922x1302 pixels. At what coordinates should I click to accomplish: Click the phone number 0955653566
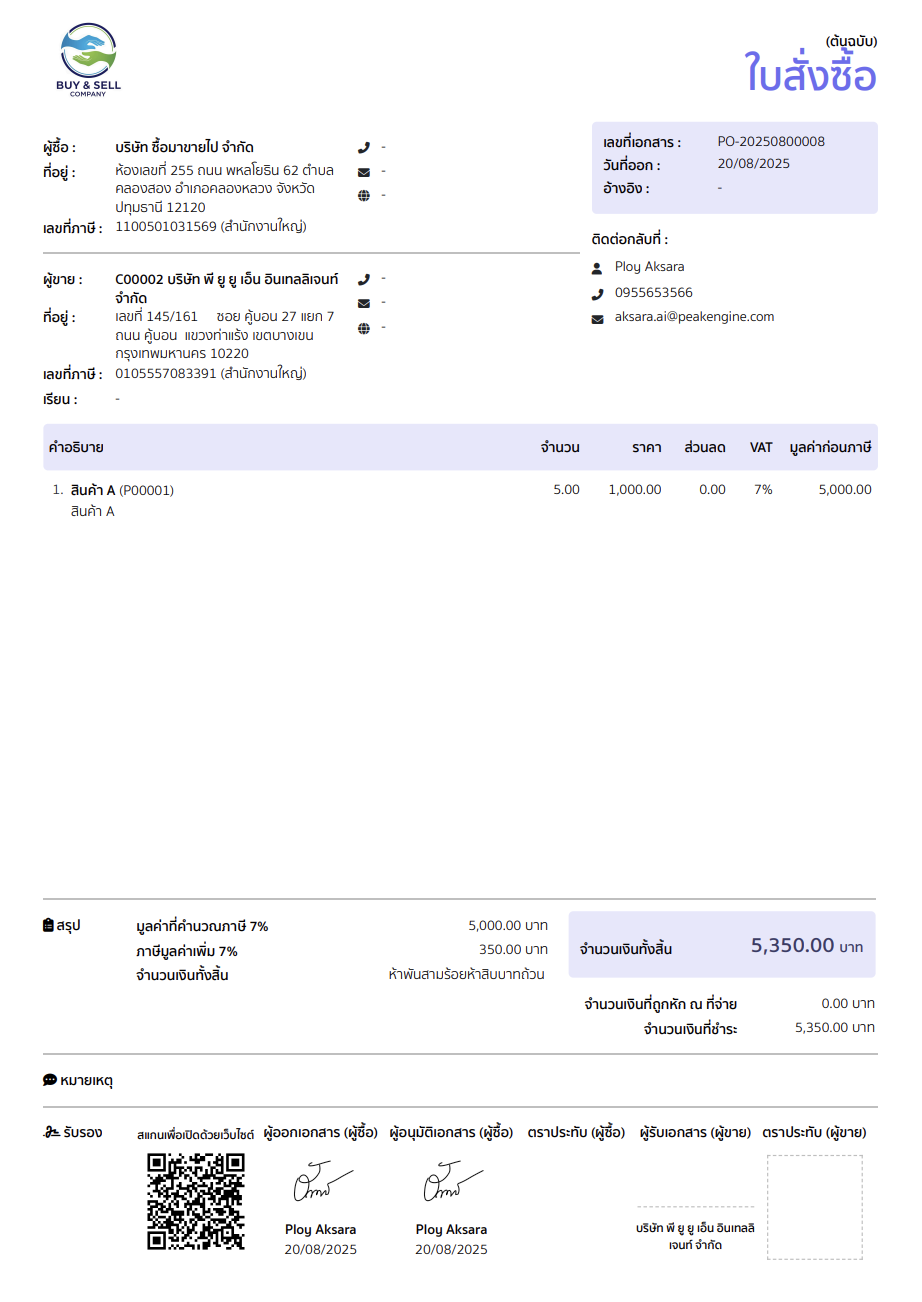[x=654, y=293]
